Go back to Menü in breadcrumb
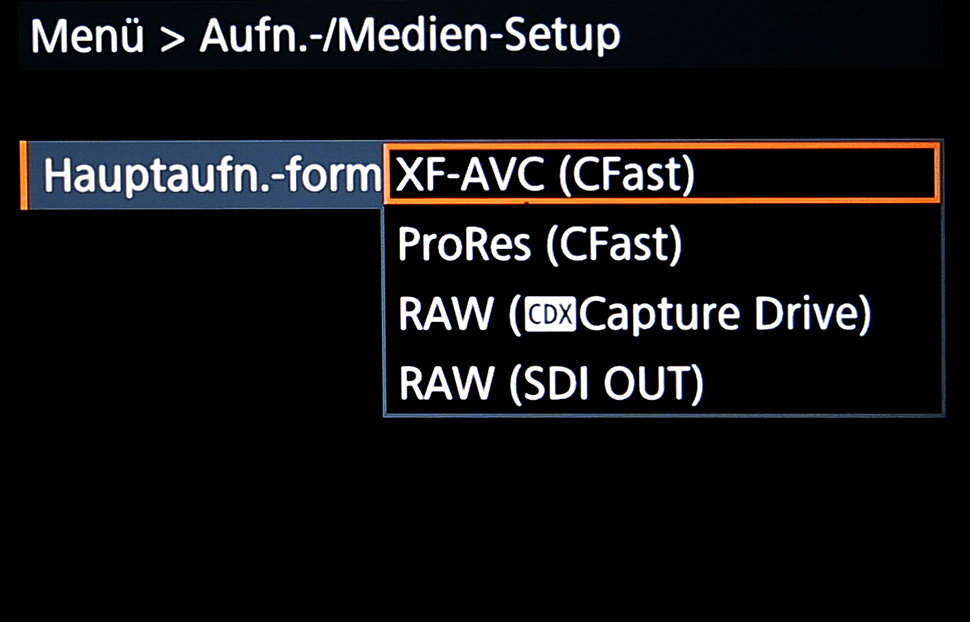970x622 pixels. [x=87, y=36]
